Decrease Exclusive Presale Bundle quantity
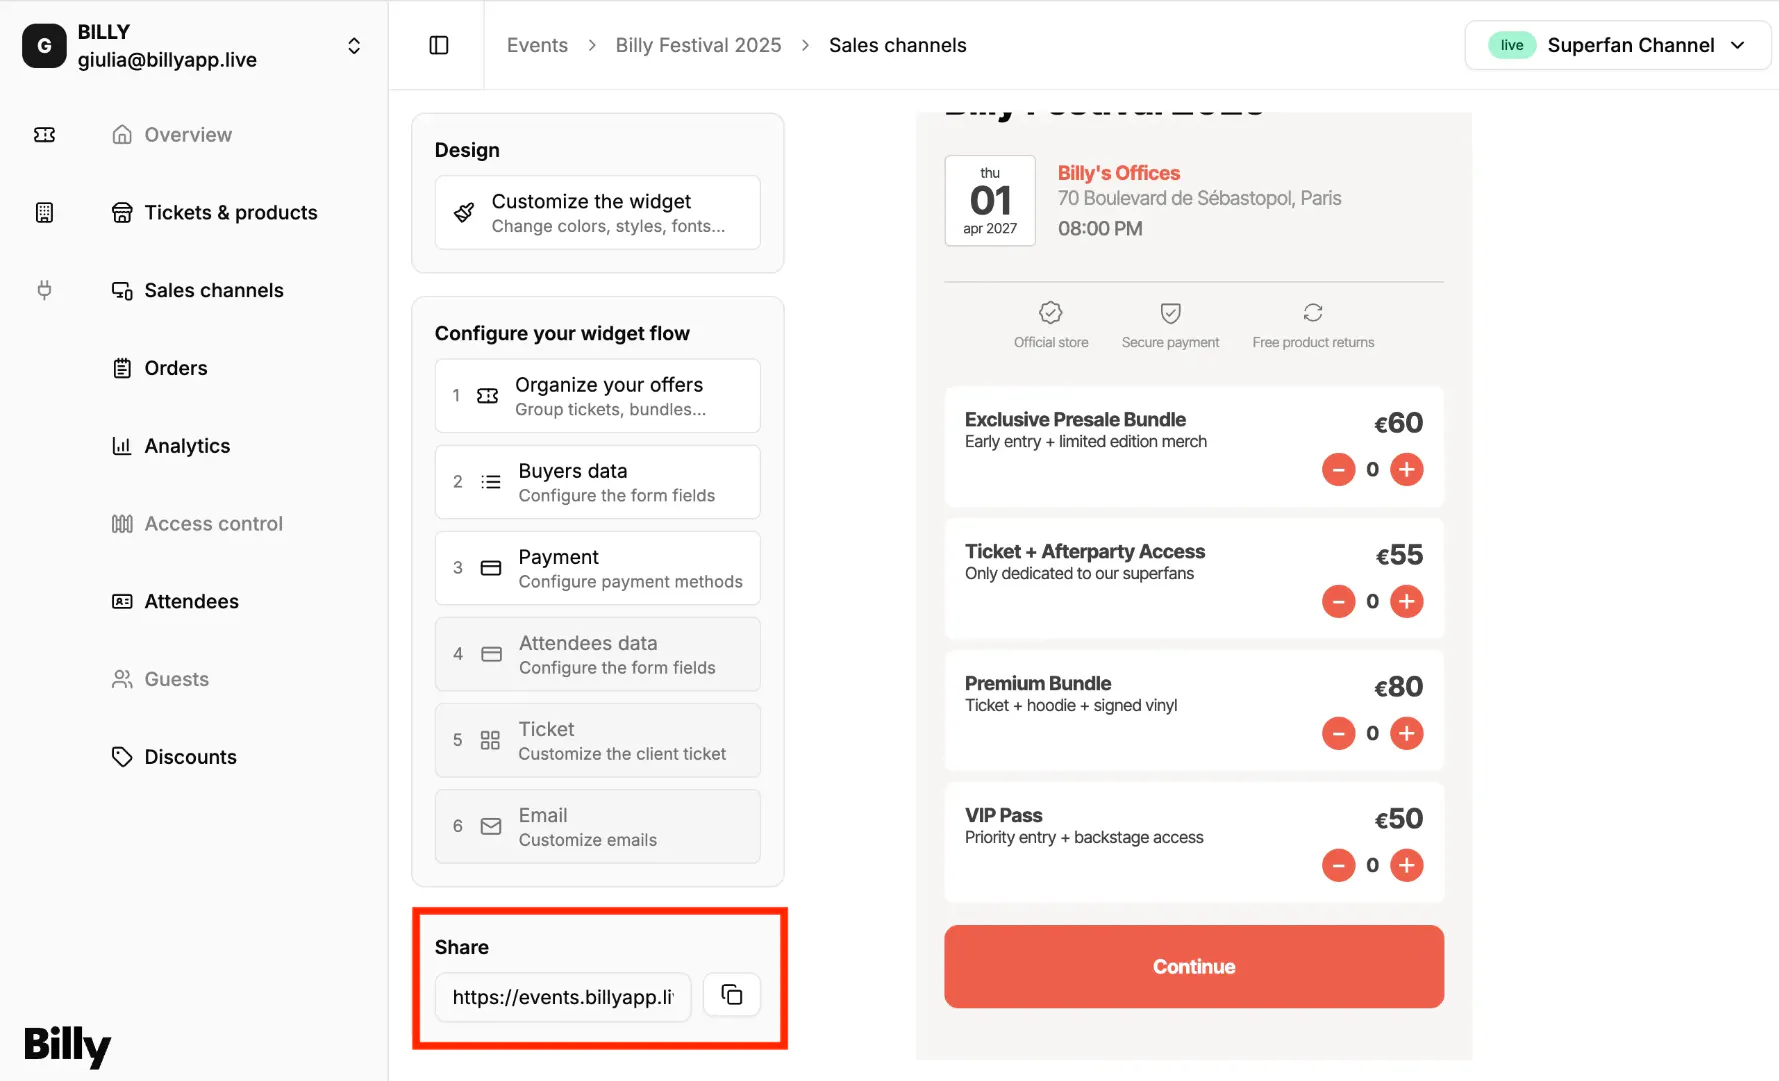The width and height of the screenshot is (1779, 1081). point(1338,469)
